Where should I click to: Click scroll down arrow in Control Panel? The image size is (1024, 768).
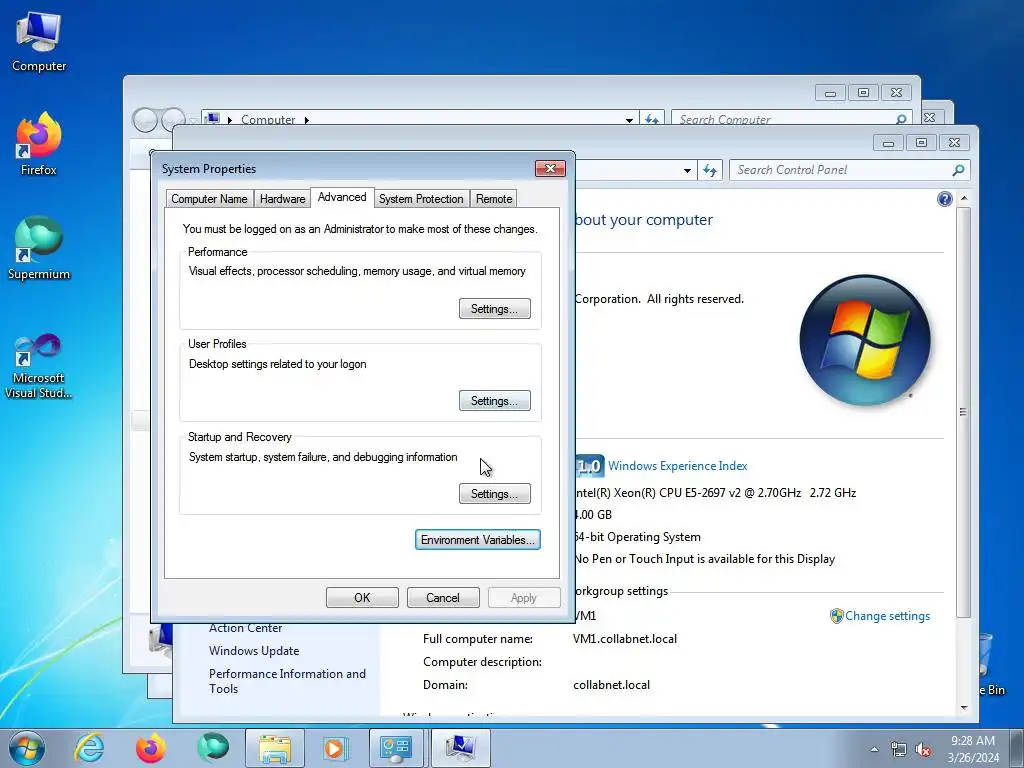(x=964, y=707)
